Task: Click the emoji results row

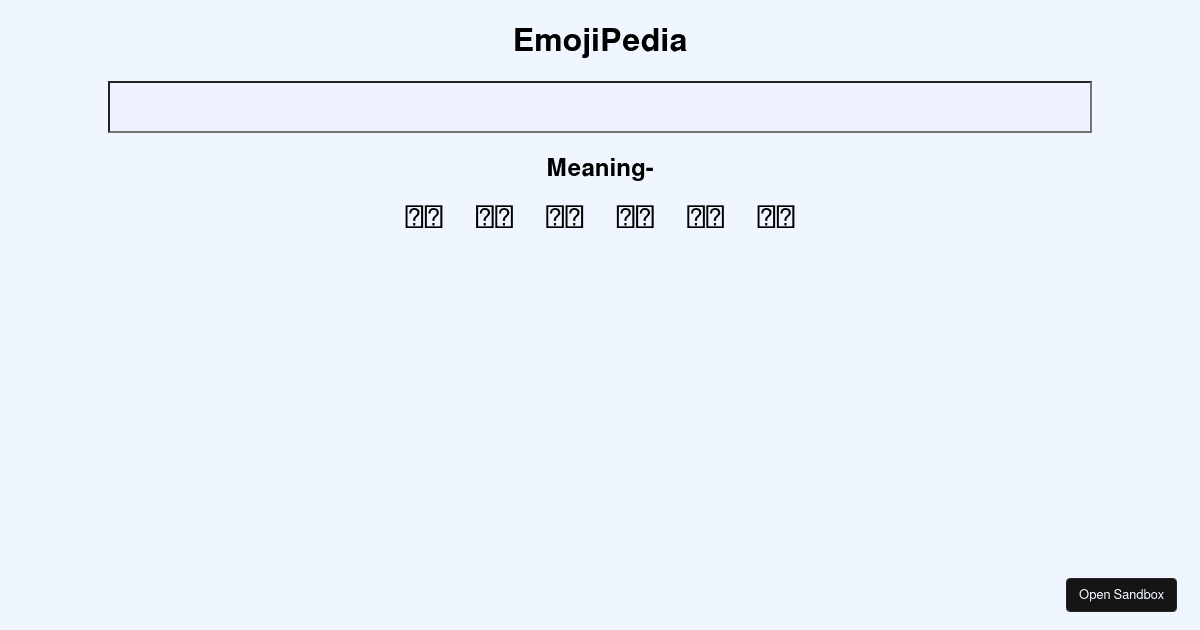Action: click(x=600, y=217)
